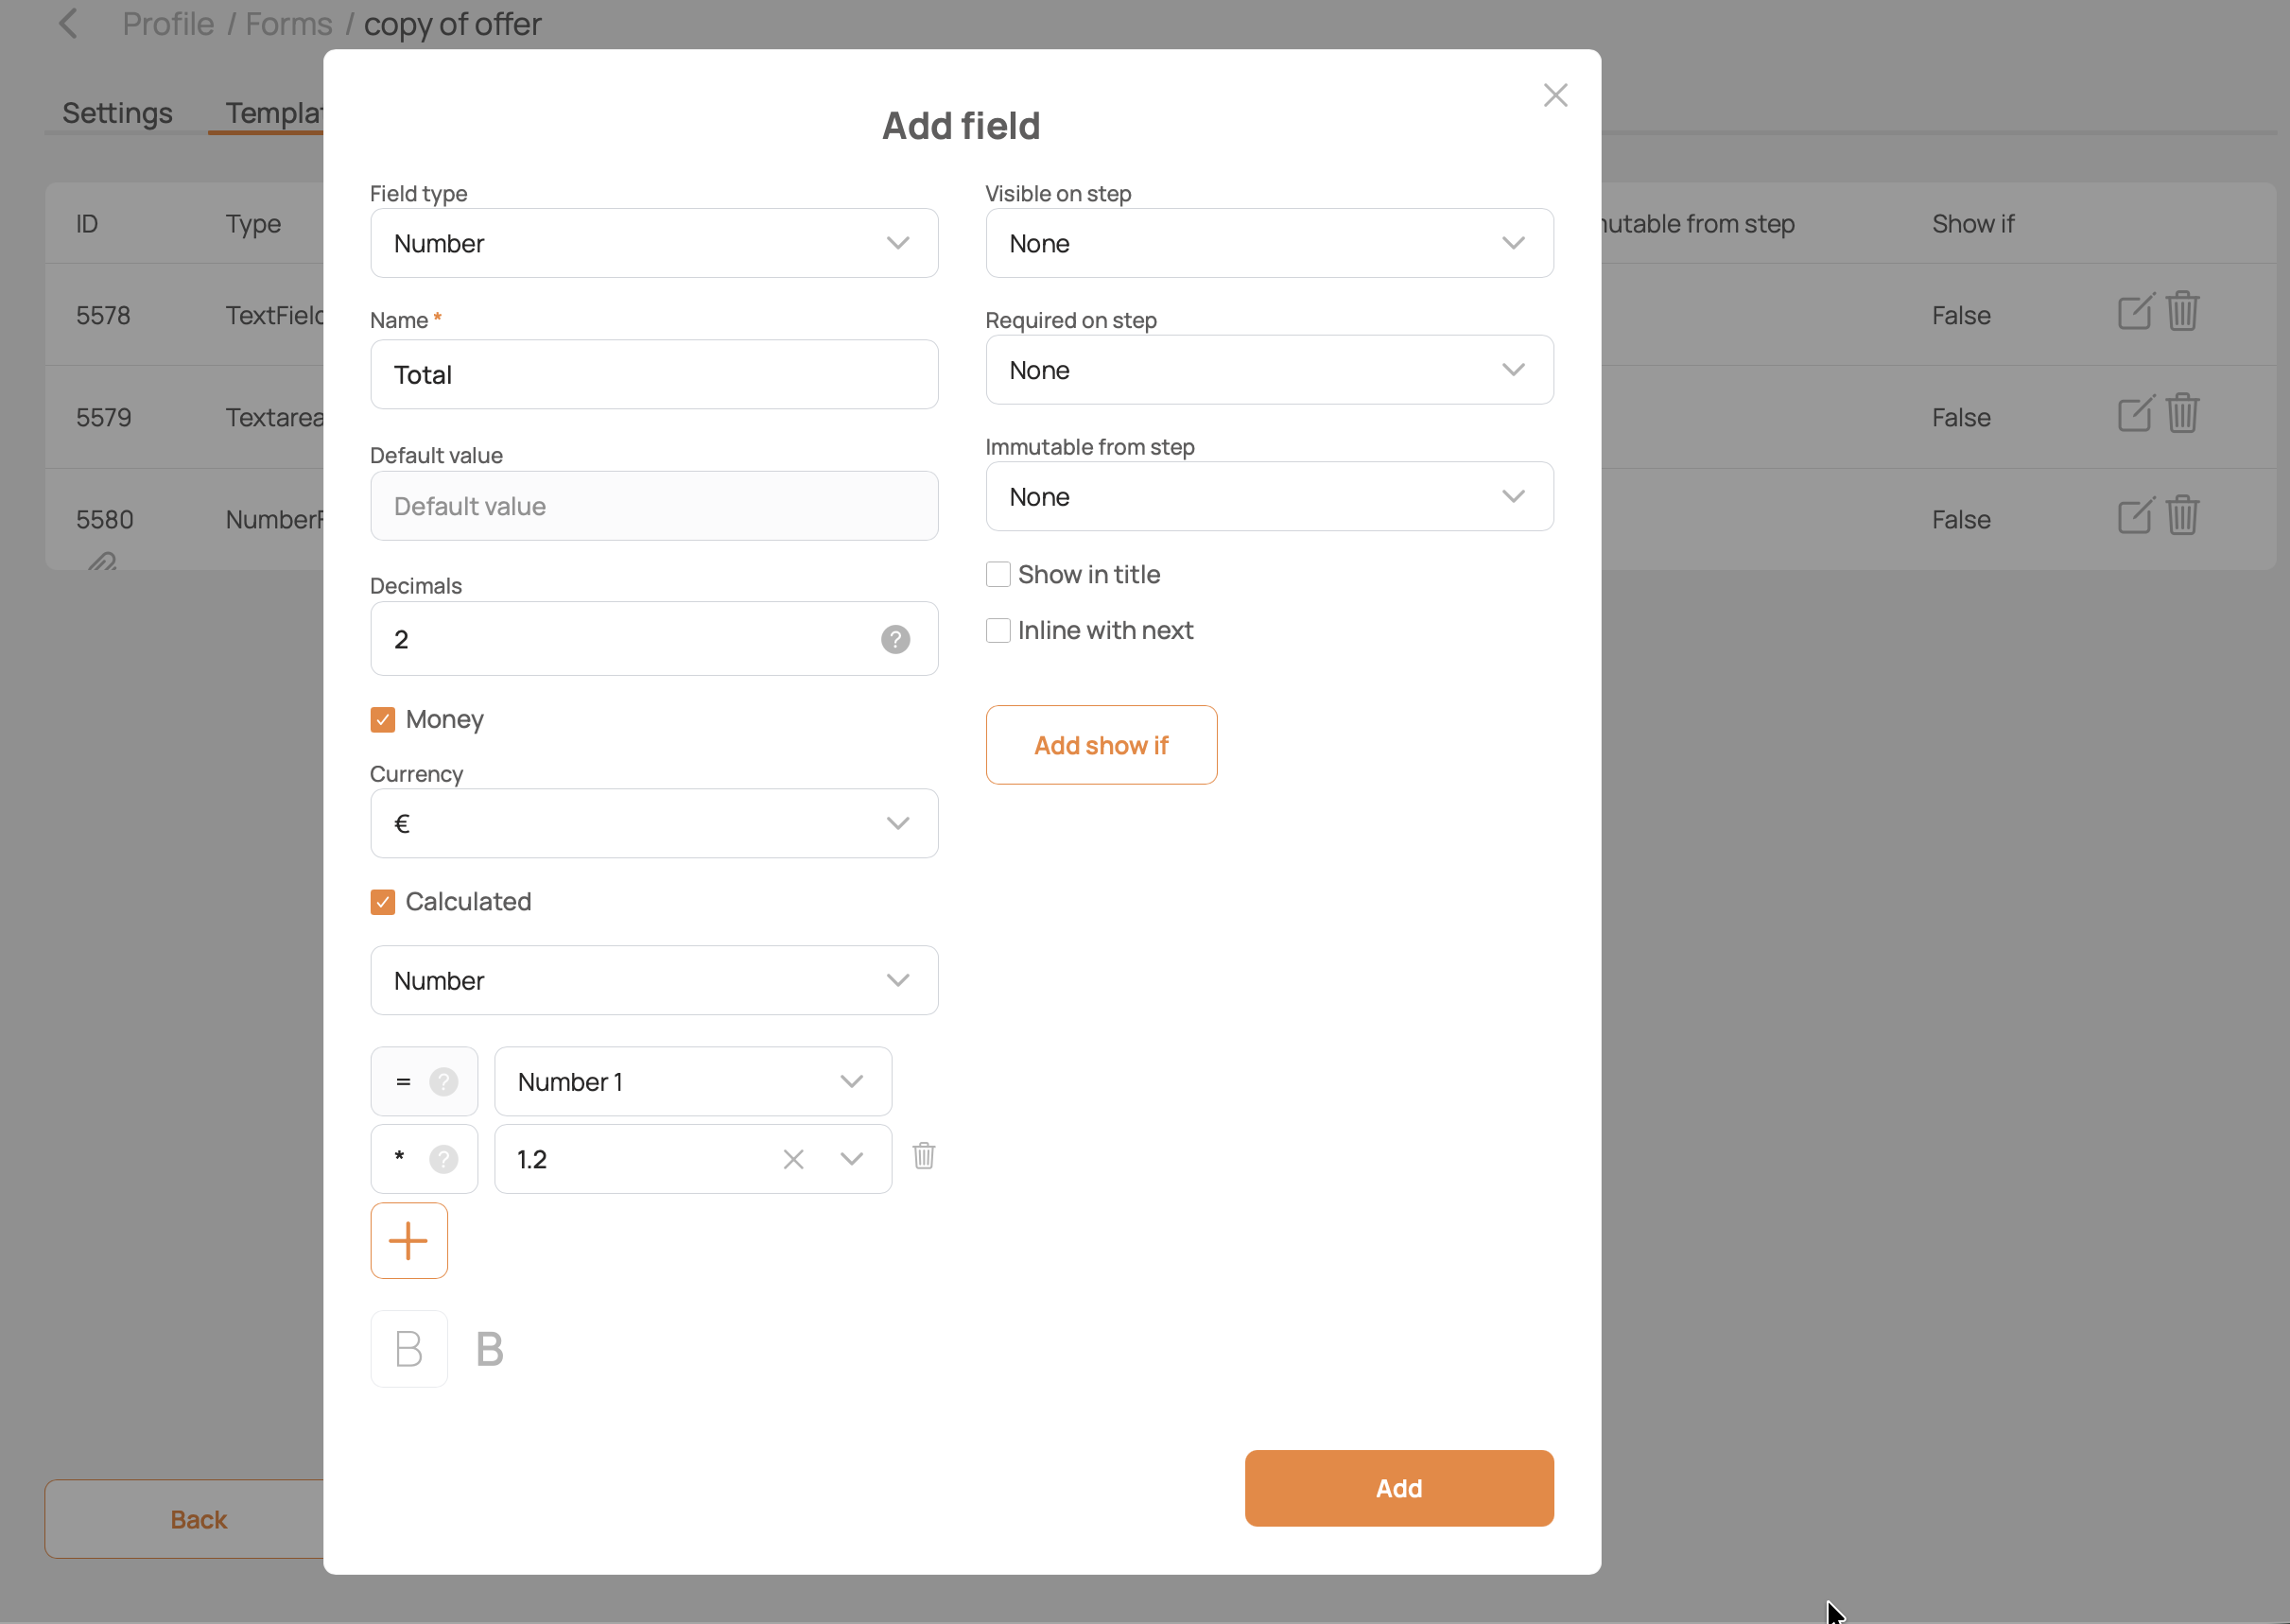The height and width of the screenshot is (1624, 2290).
Task: Toggle bold formatting with the B icon
Action: [409, 1348]
